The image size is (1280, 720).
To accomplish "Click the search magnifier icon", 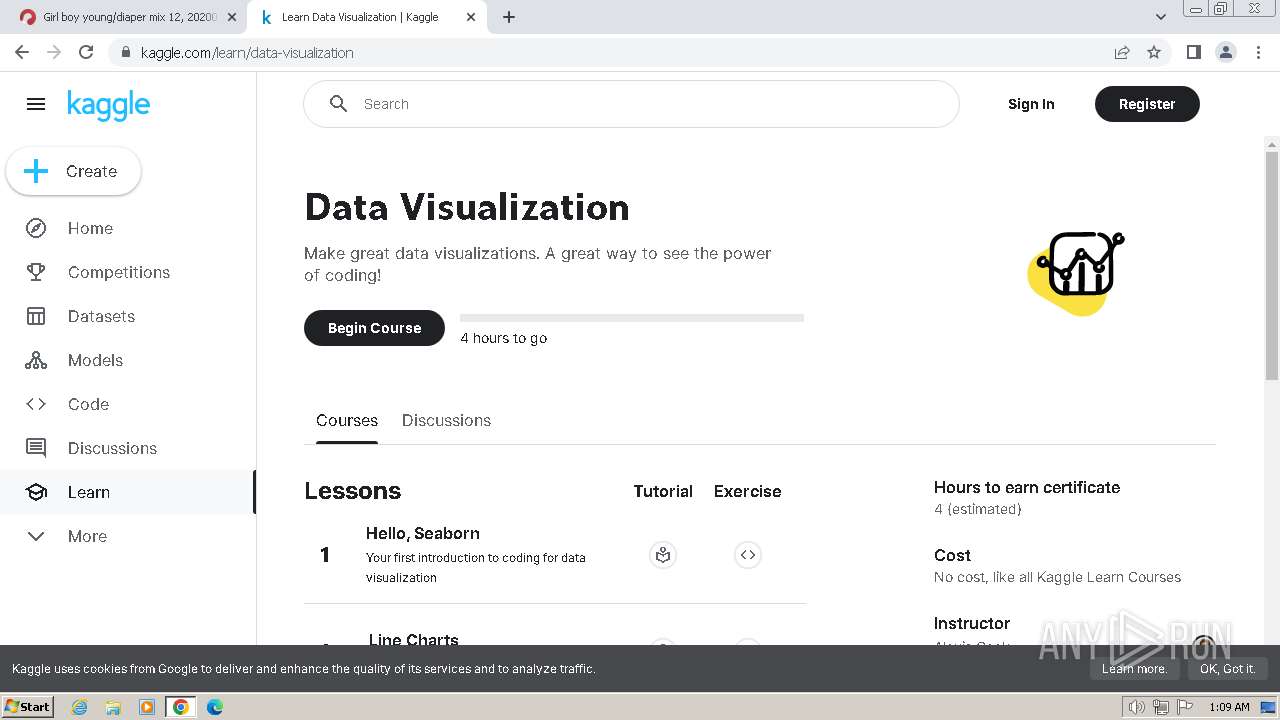I will point(338,104).
